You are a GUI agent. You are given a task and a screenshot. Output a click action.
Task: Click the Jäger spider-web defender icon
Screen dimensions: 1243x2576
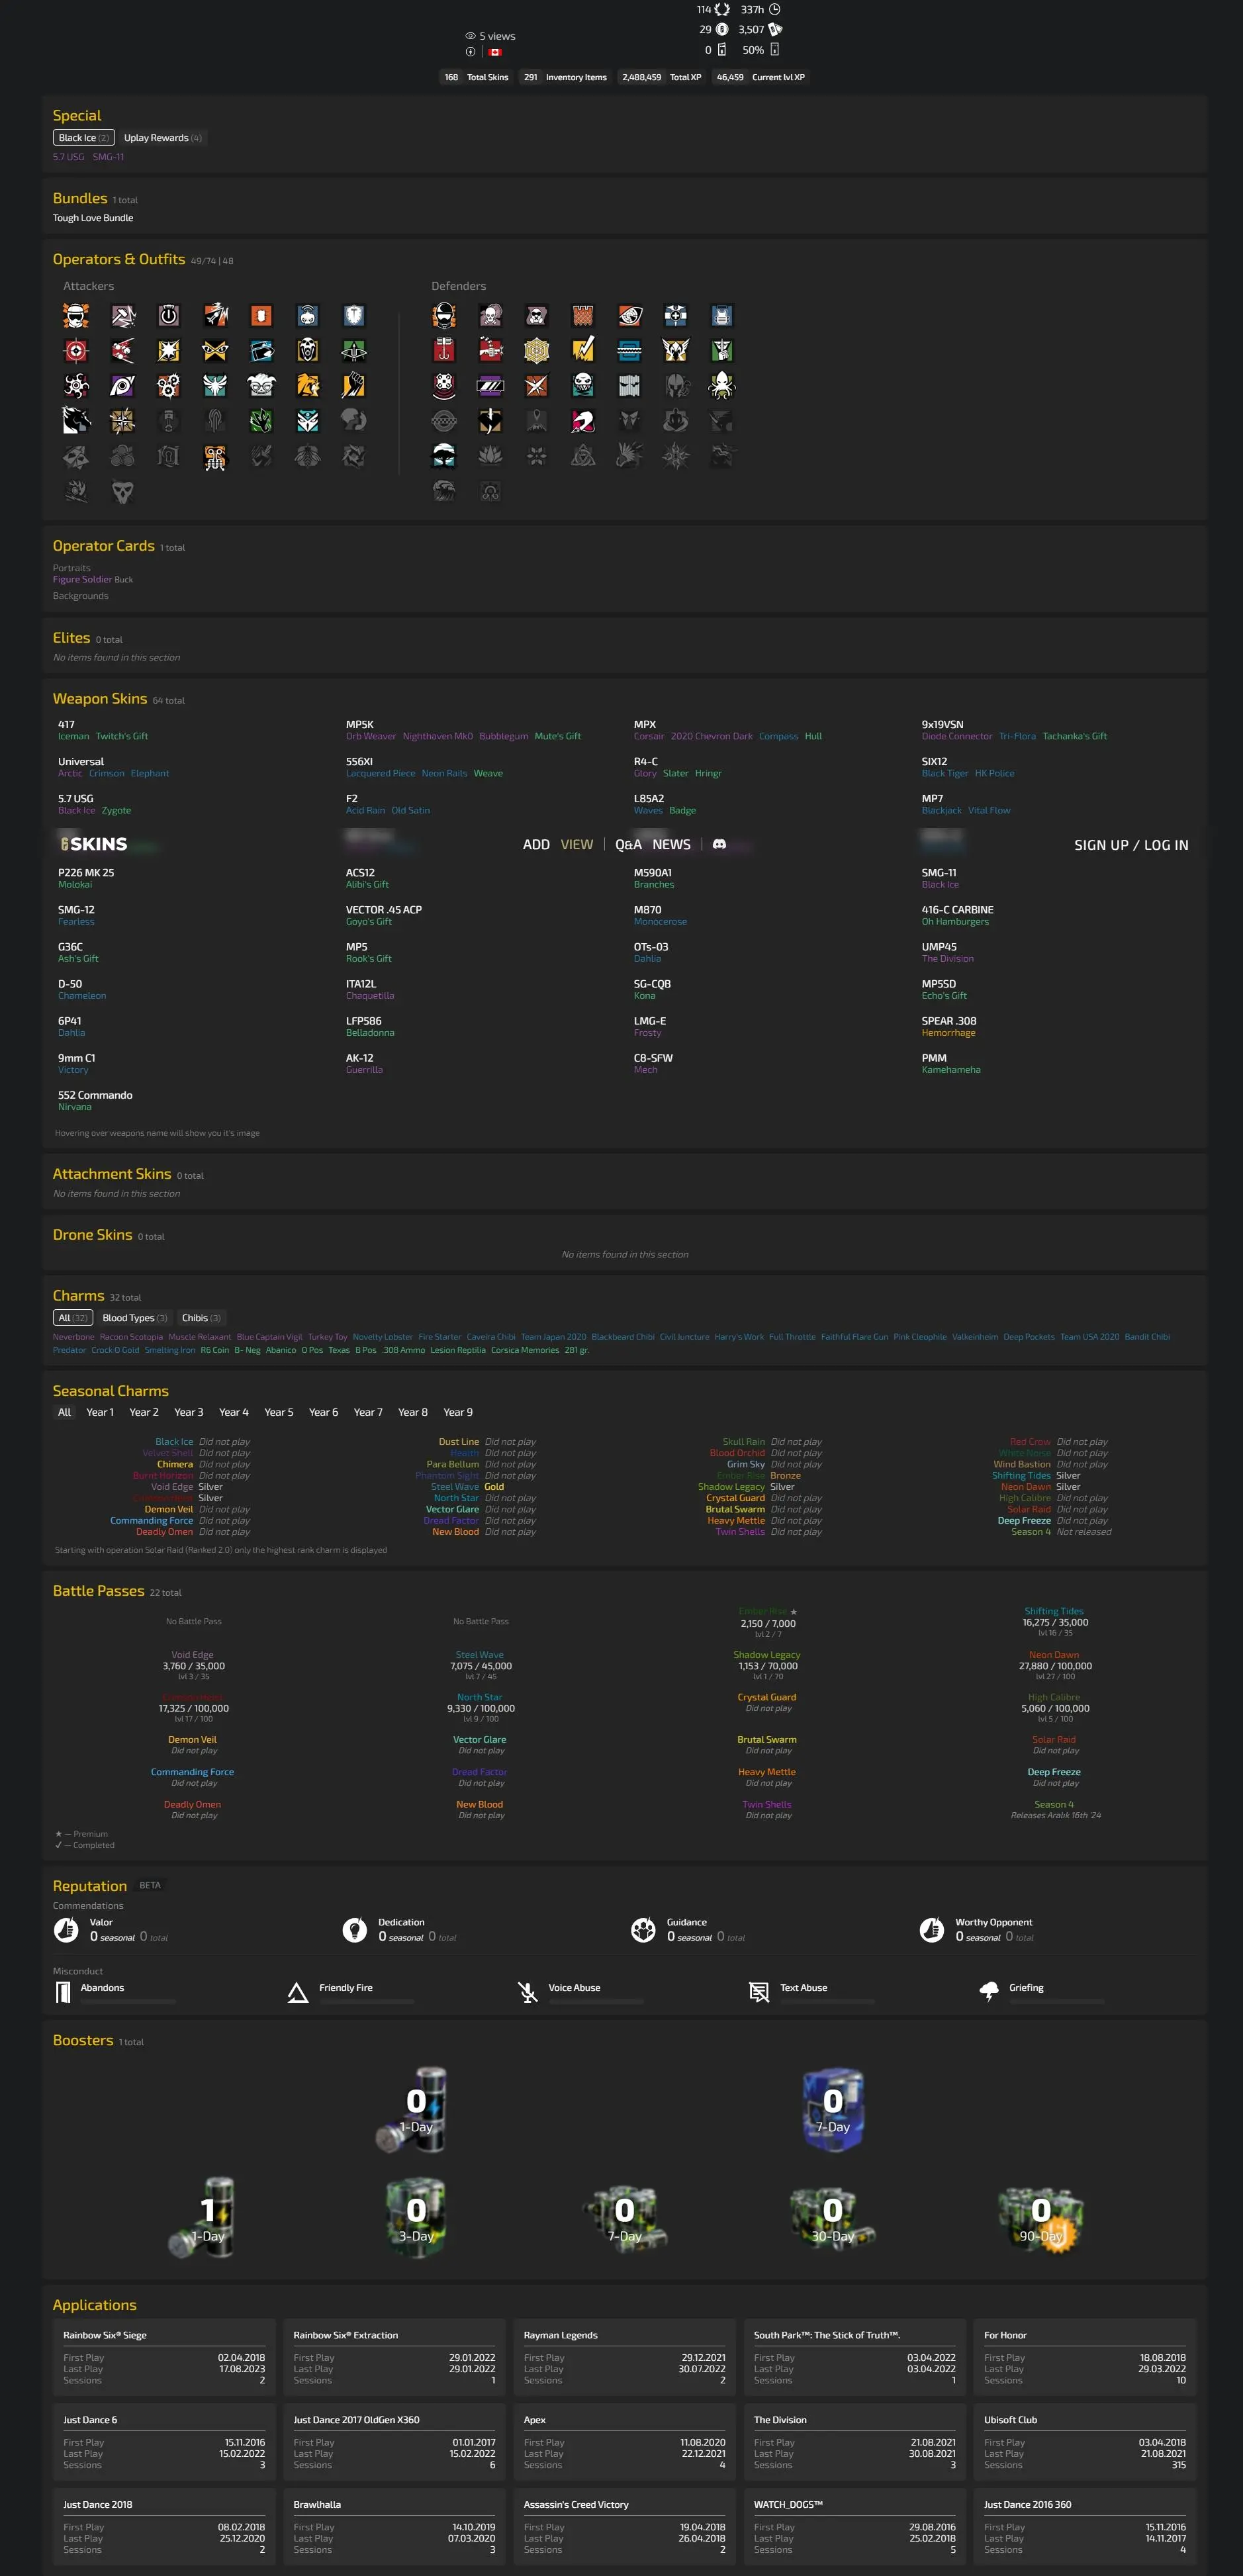tap(537, 351)
